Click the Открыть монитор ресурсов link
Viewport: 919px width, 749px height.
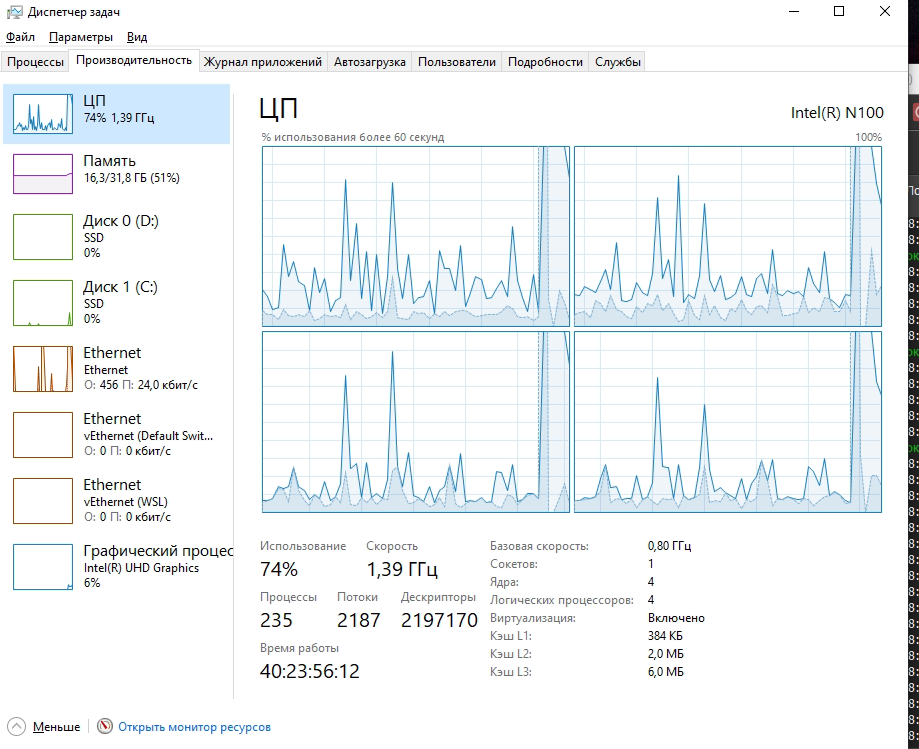click(x=194, y=727)
